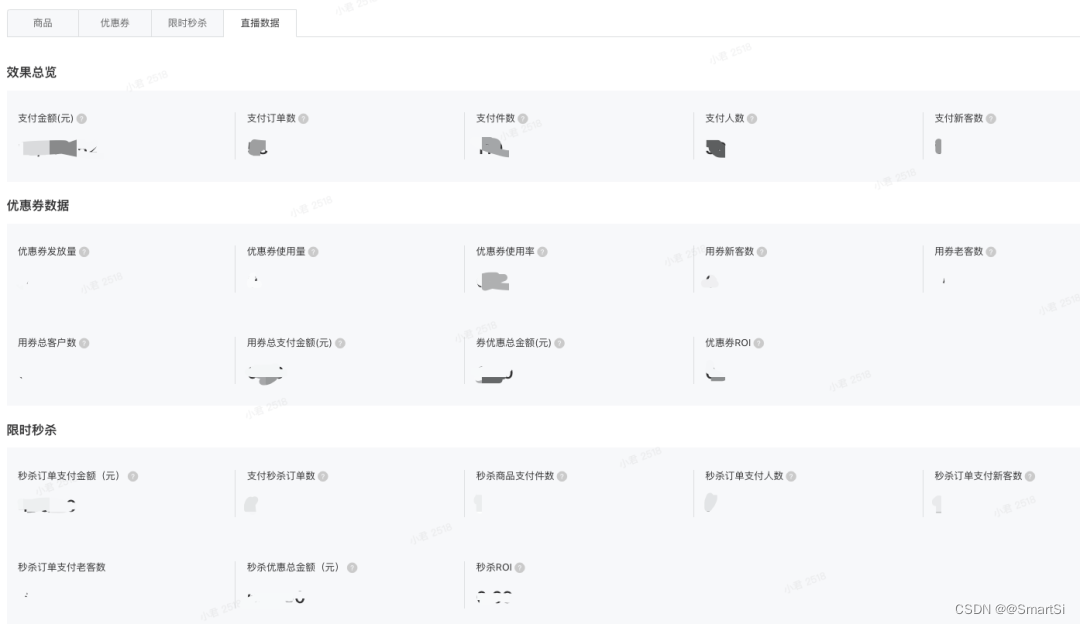Select the 限时秒杀 tab
This screenshot has width=1080, height=624.
coord(187,22)
